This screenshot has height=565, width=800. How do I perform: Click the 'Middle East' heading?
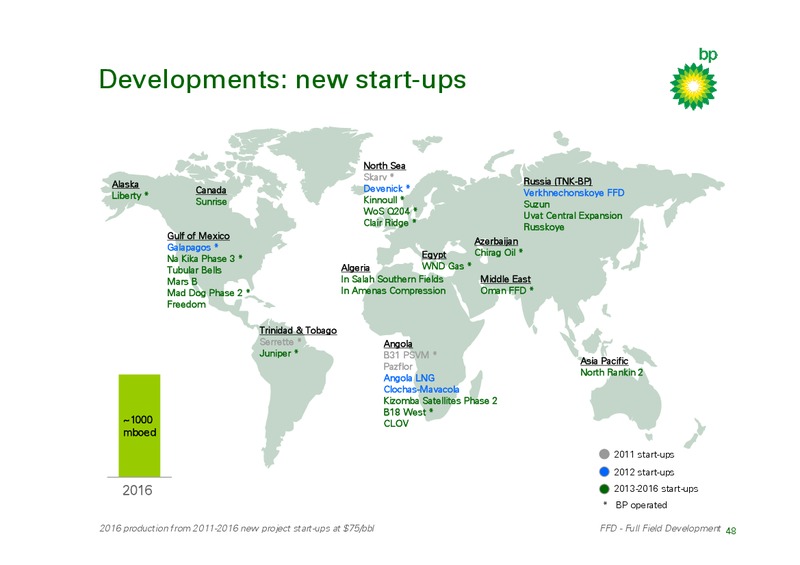pos(505,279)
